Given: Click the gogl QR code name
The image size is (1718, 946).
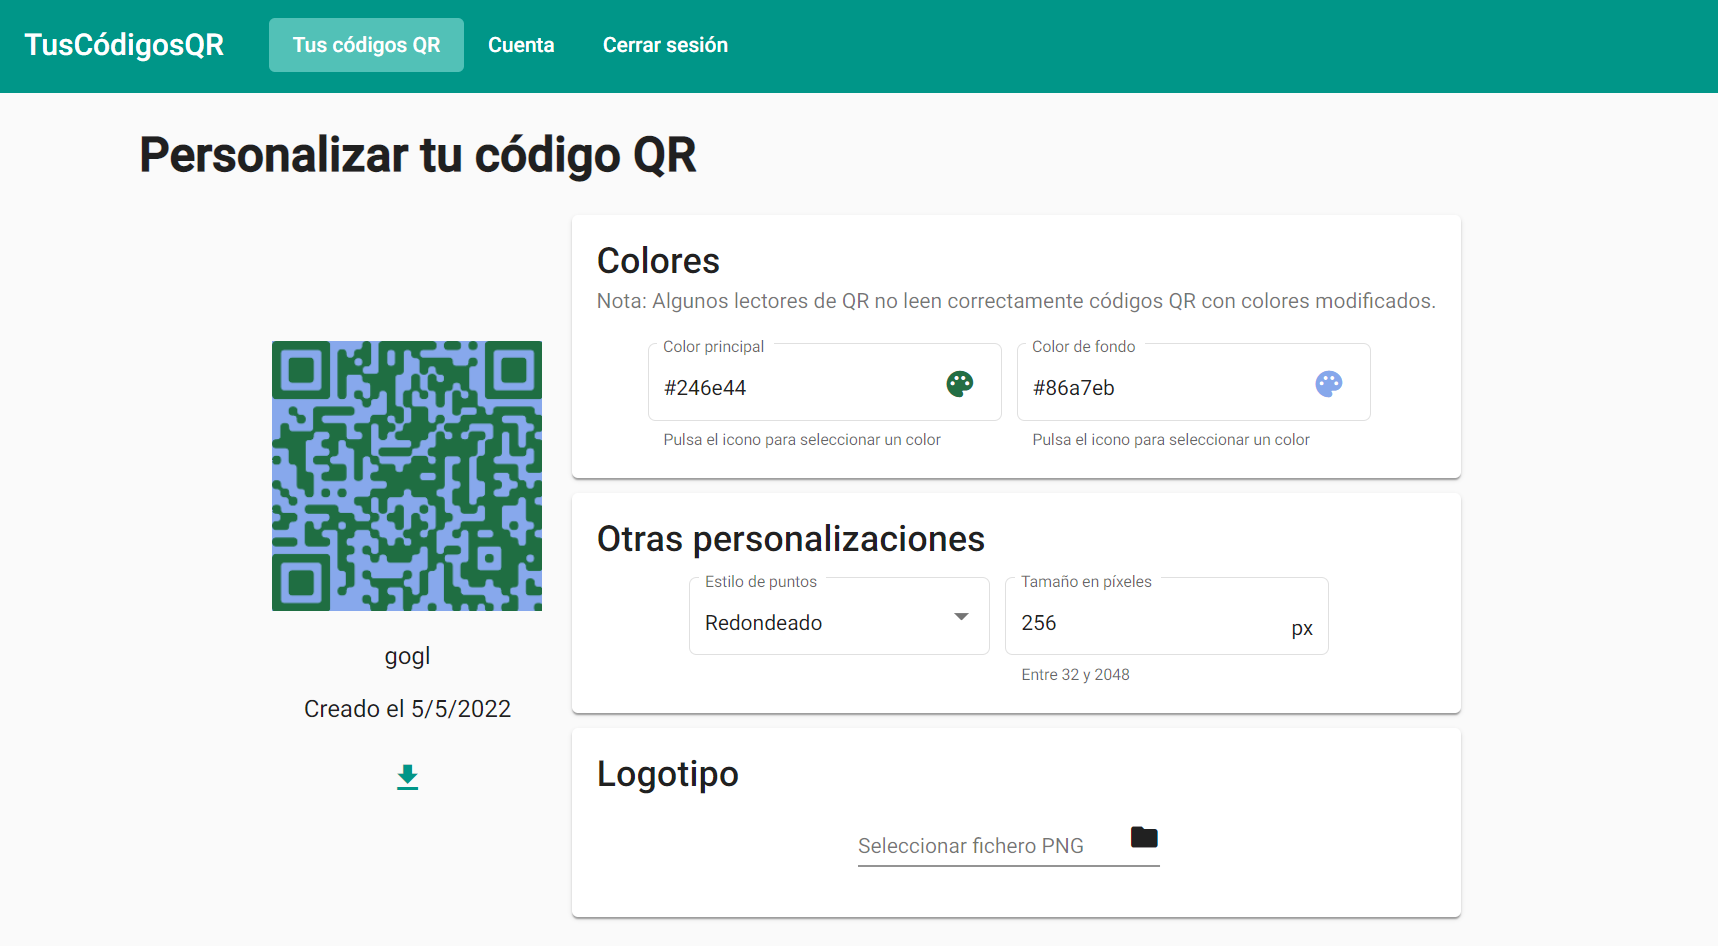Looking at the screenshot, I should pos(407,657).
